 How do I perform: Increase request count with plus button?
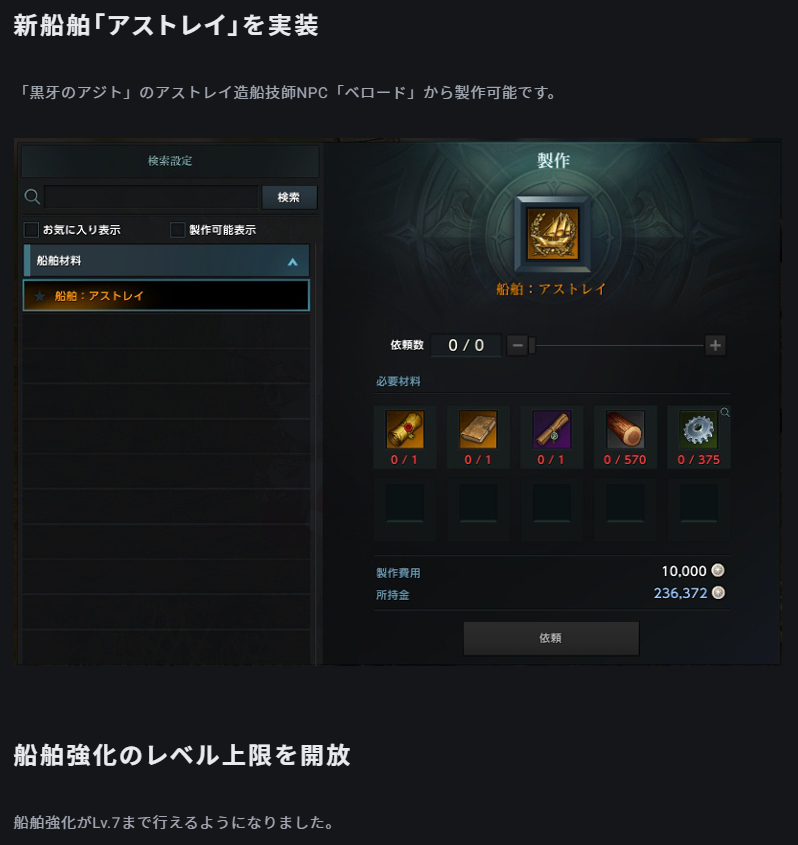[716, 345]
